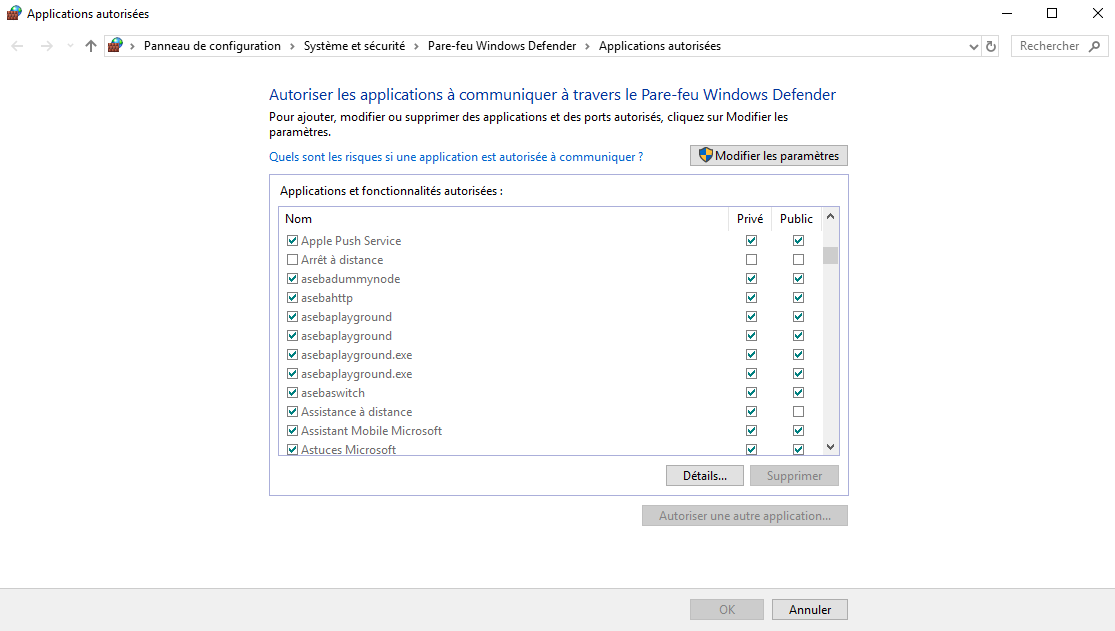1115x631 pixels.
Task: Select the "Arrêt à distance" row text
Action: (x=342, y=260)
